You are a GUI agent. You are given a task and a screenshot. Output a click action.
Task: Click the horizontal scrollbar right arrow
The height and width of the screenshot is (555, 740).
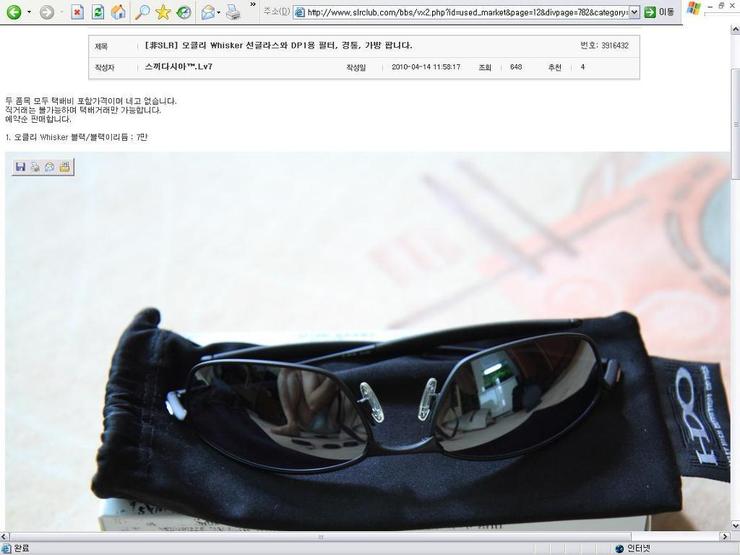(x=726, y=537)
